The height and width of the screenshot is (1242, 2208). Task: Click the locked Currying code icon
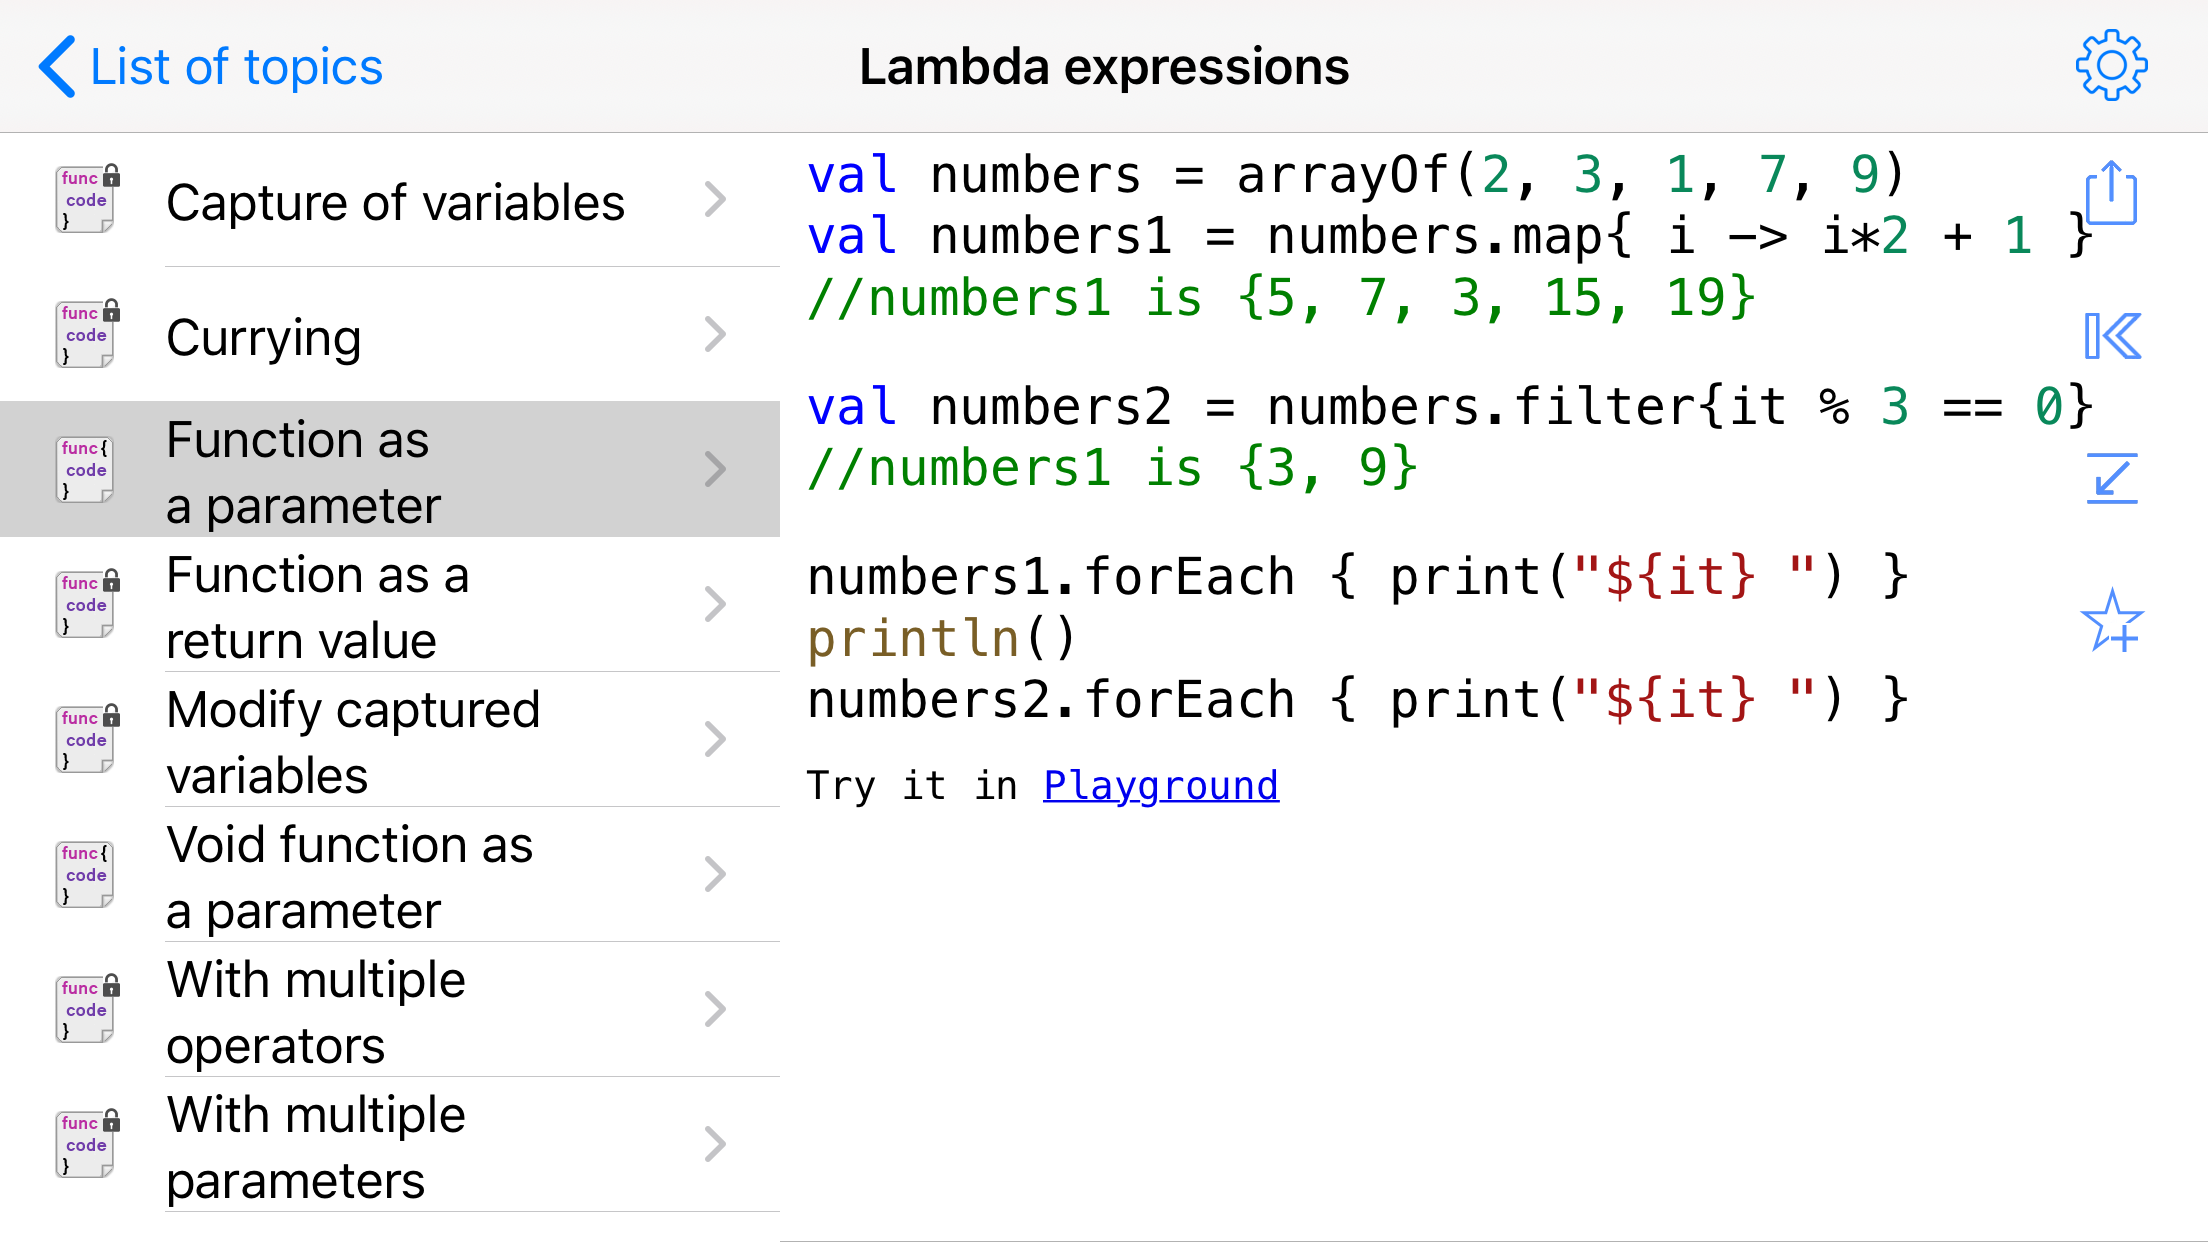(86, 334)
